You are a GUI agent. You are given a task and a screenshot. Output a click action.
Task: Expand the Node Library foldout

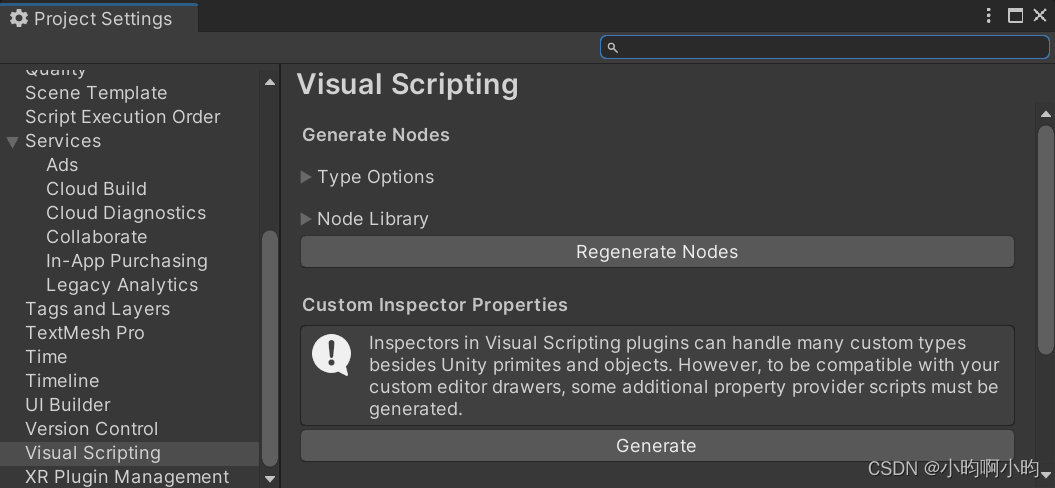click(x=305, y=219)
